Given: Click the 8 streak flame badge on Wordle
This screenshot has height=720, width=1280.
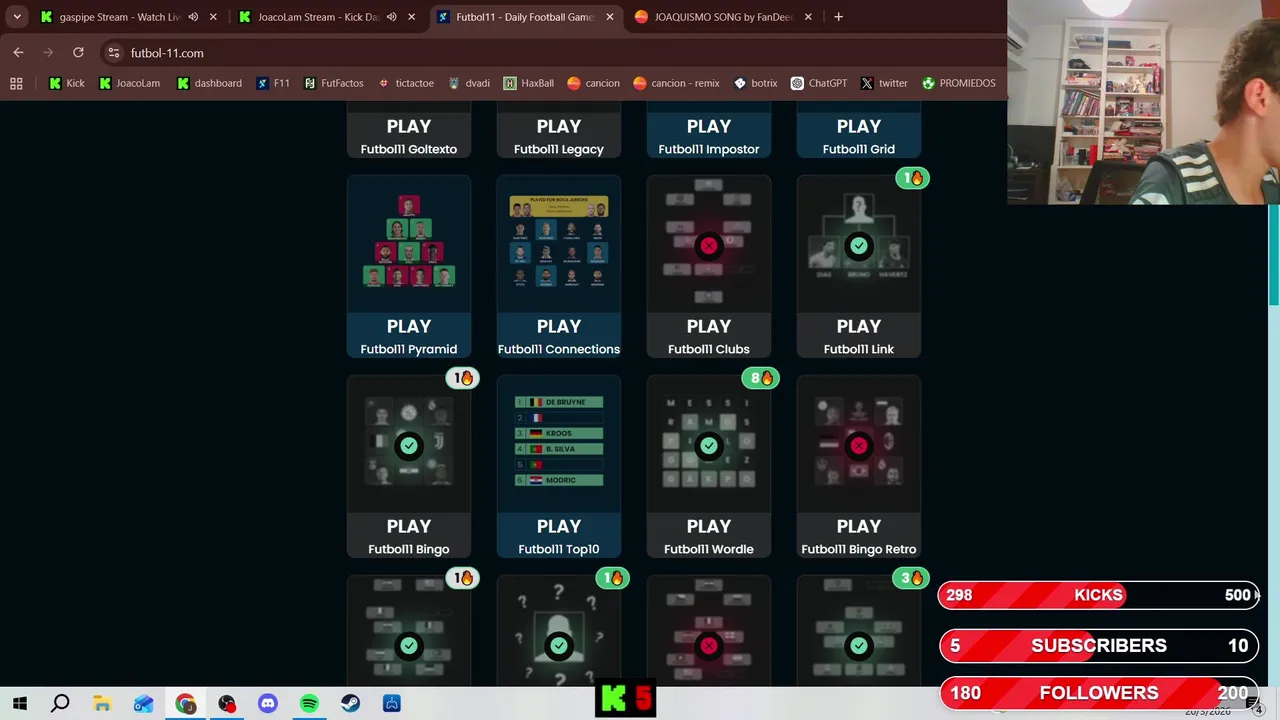Looking at the screenshot, I should (x=762, y=378).
